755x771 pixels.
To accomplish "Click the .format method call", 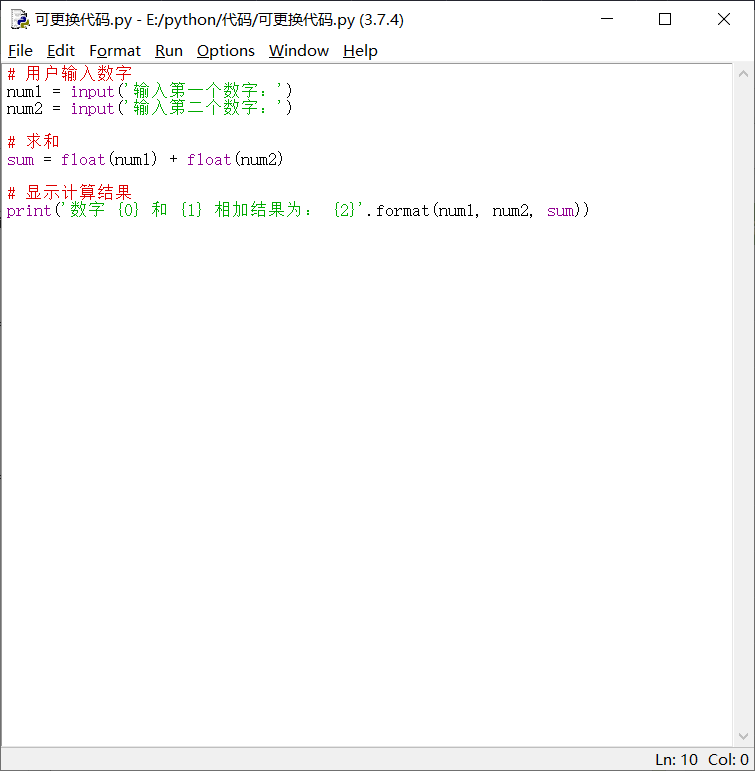I will [x=398, y=211].
